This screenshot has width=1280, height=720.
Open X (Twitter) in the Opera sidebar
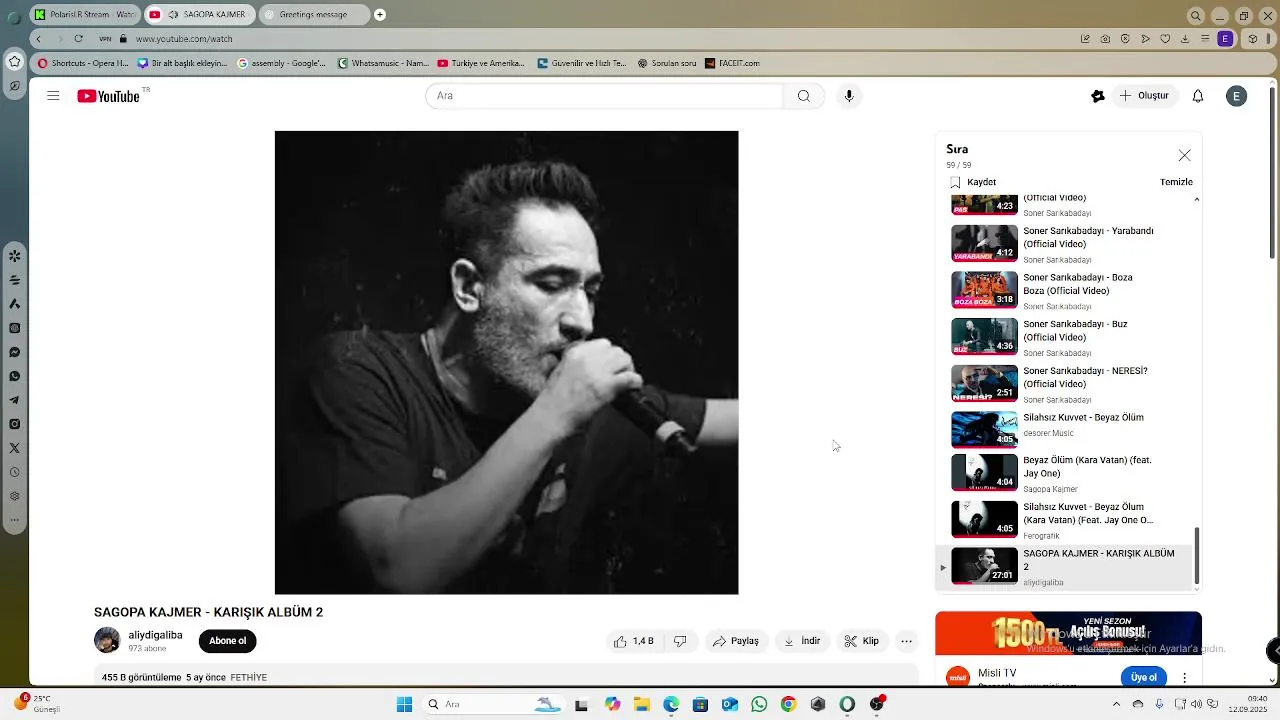(14, 448)
